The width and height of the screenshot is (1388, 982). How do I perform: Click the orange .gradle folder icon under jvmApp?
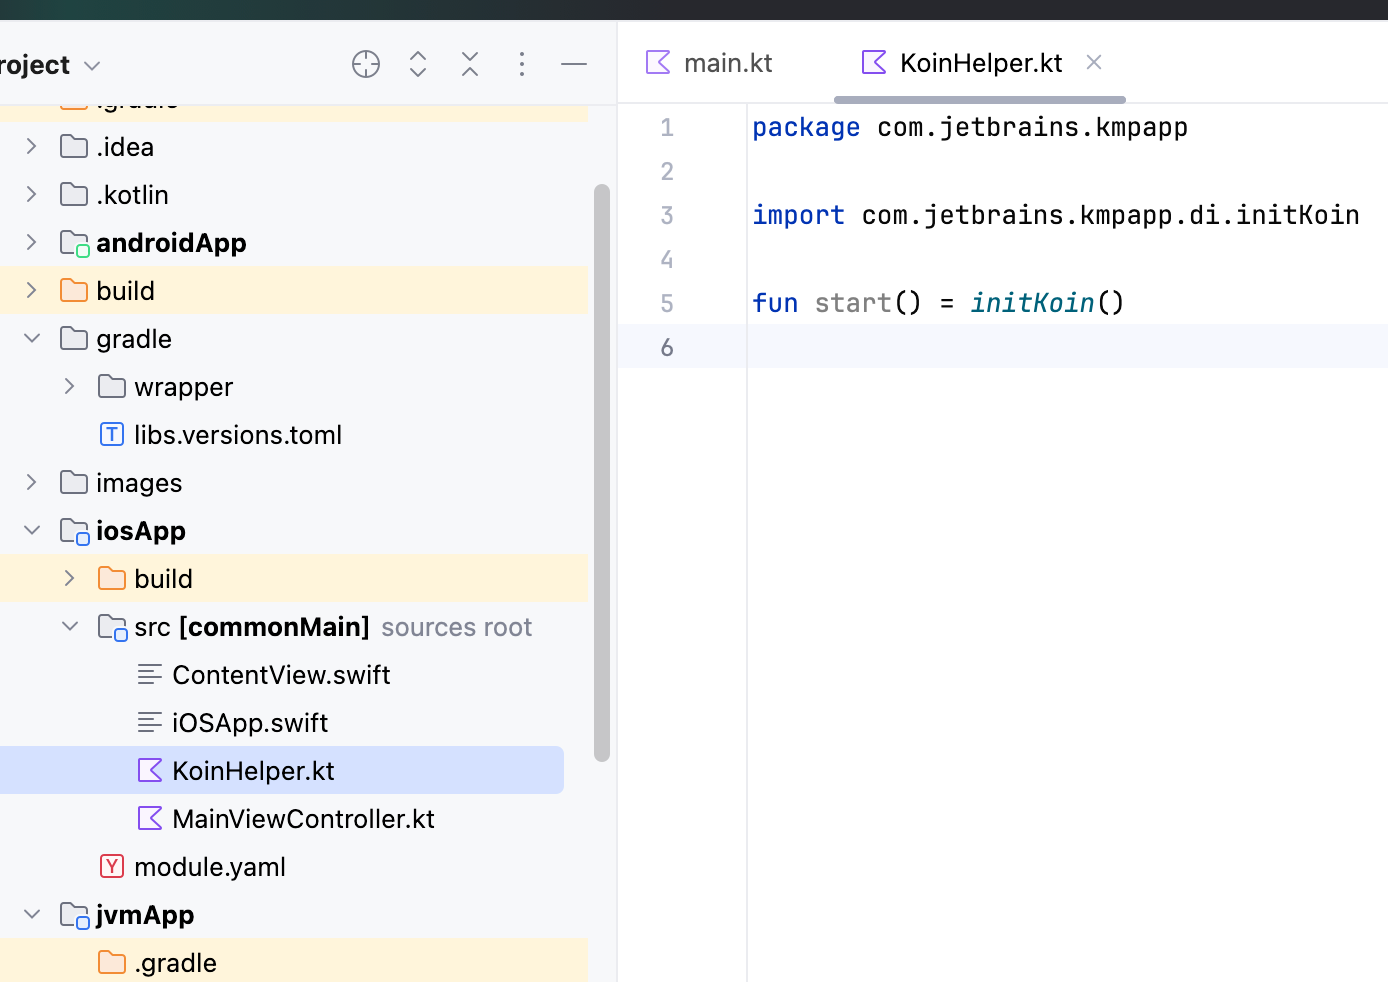[112, 962]
